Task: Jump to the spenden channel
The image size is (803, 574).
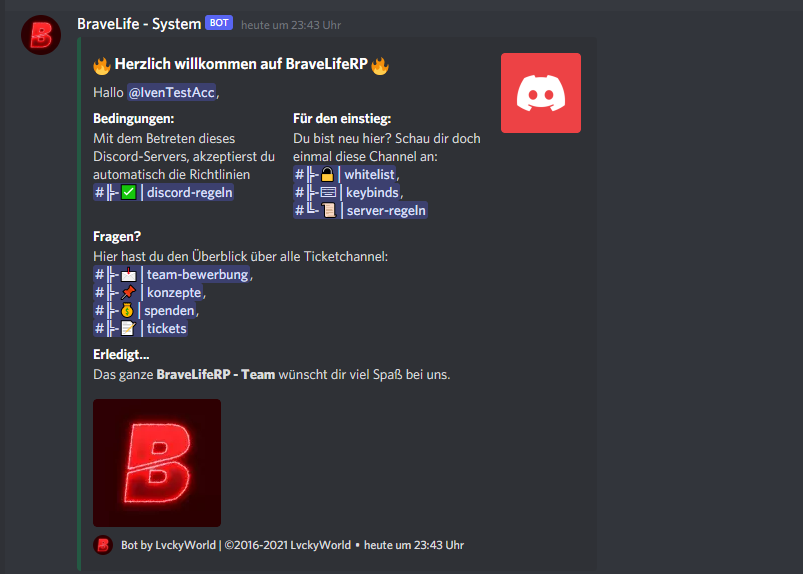Action: (x=144, y=310)
